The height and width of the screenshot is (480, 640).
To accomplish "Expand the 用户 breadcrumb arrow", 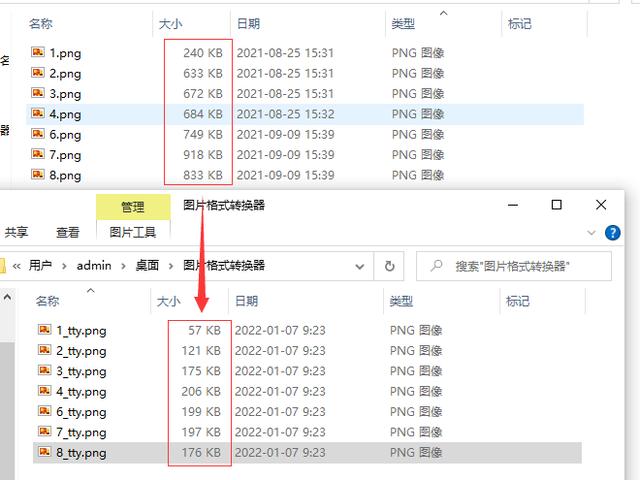I will [64, 266].
